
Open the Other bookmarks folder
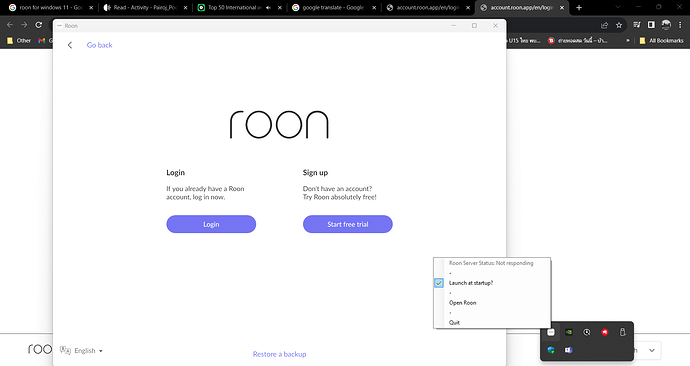19,40
